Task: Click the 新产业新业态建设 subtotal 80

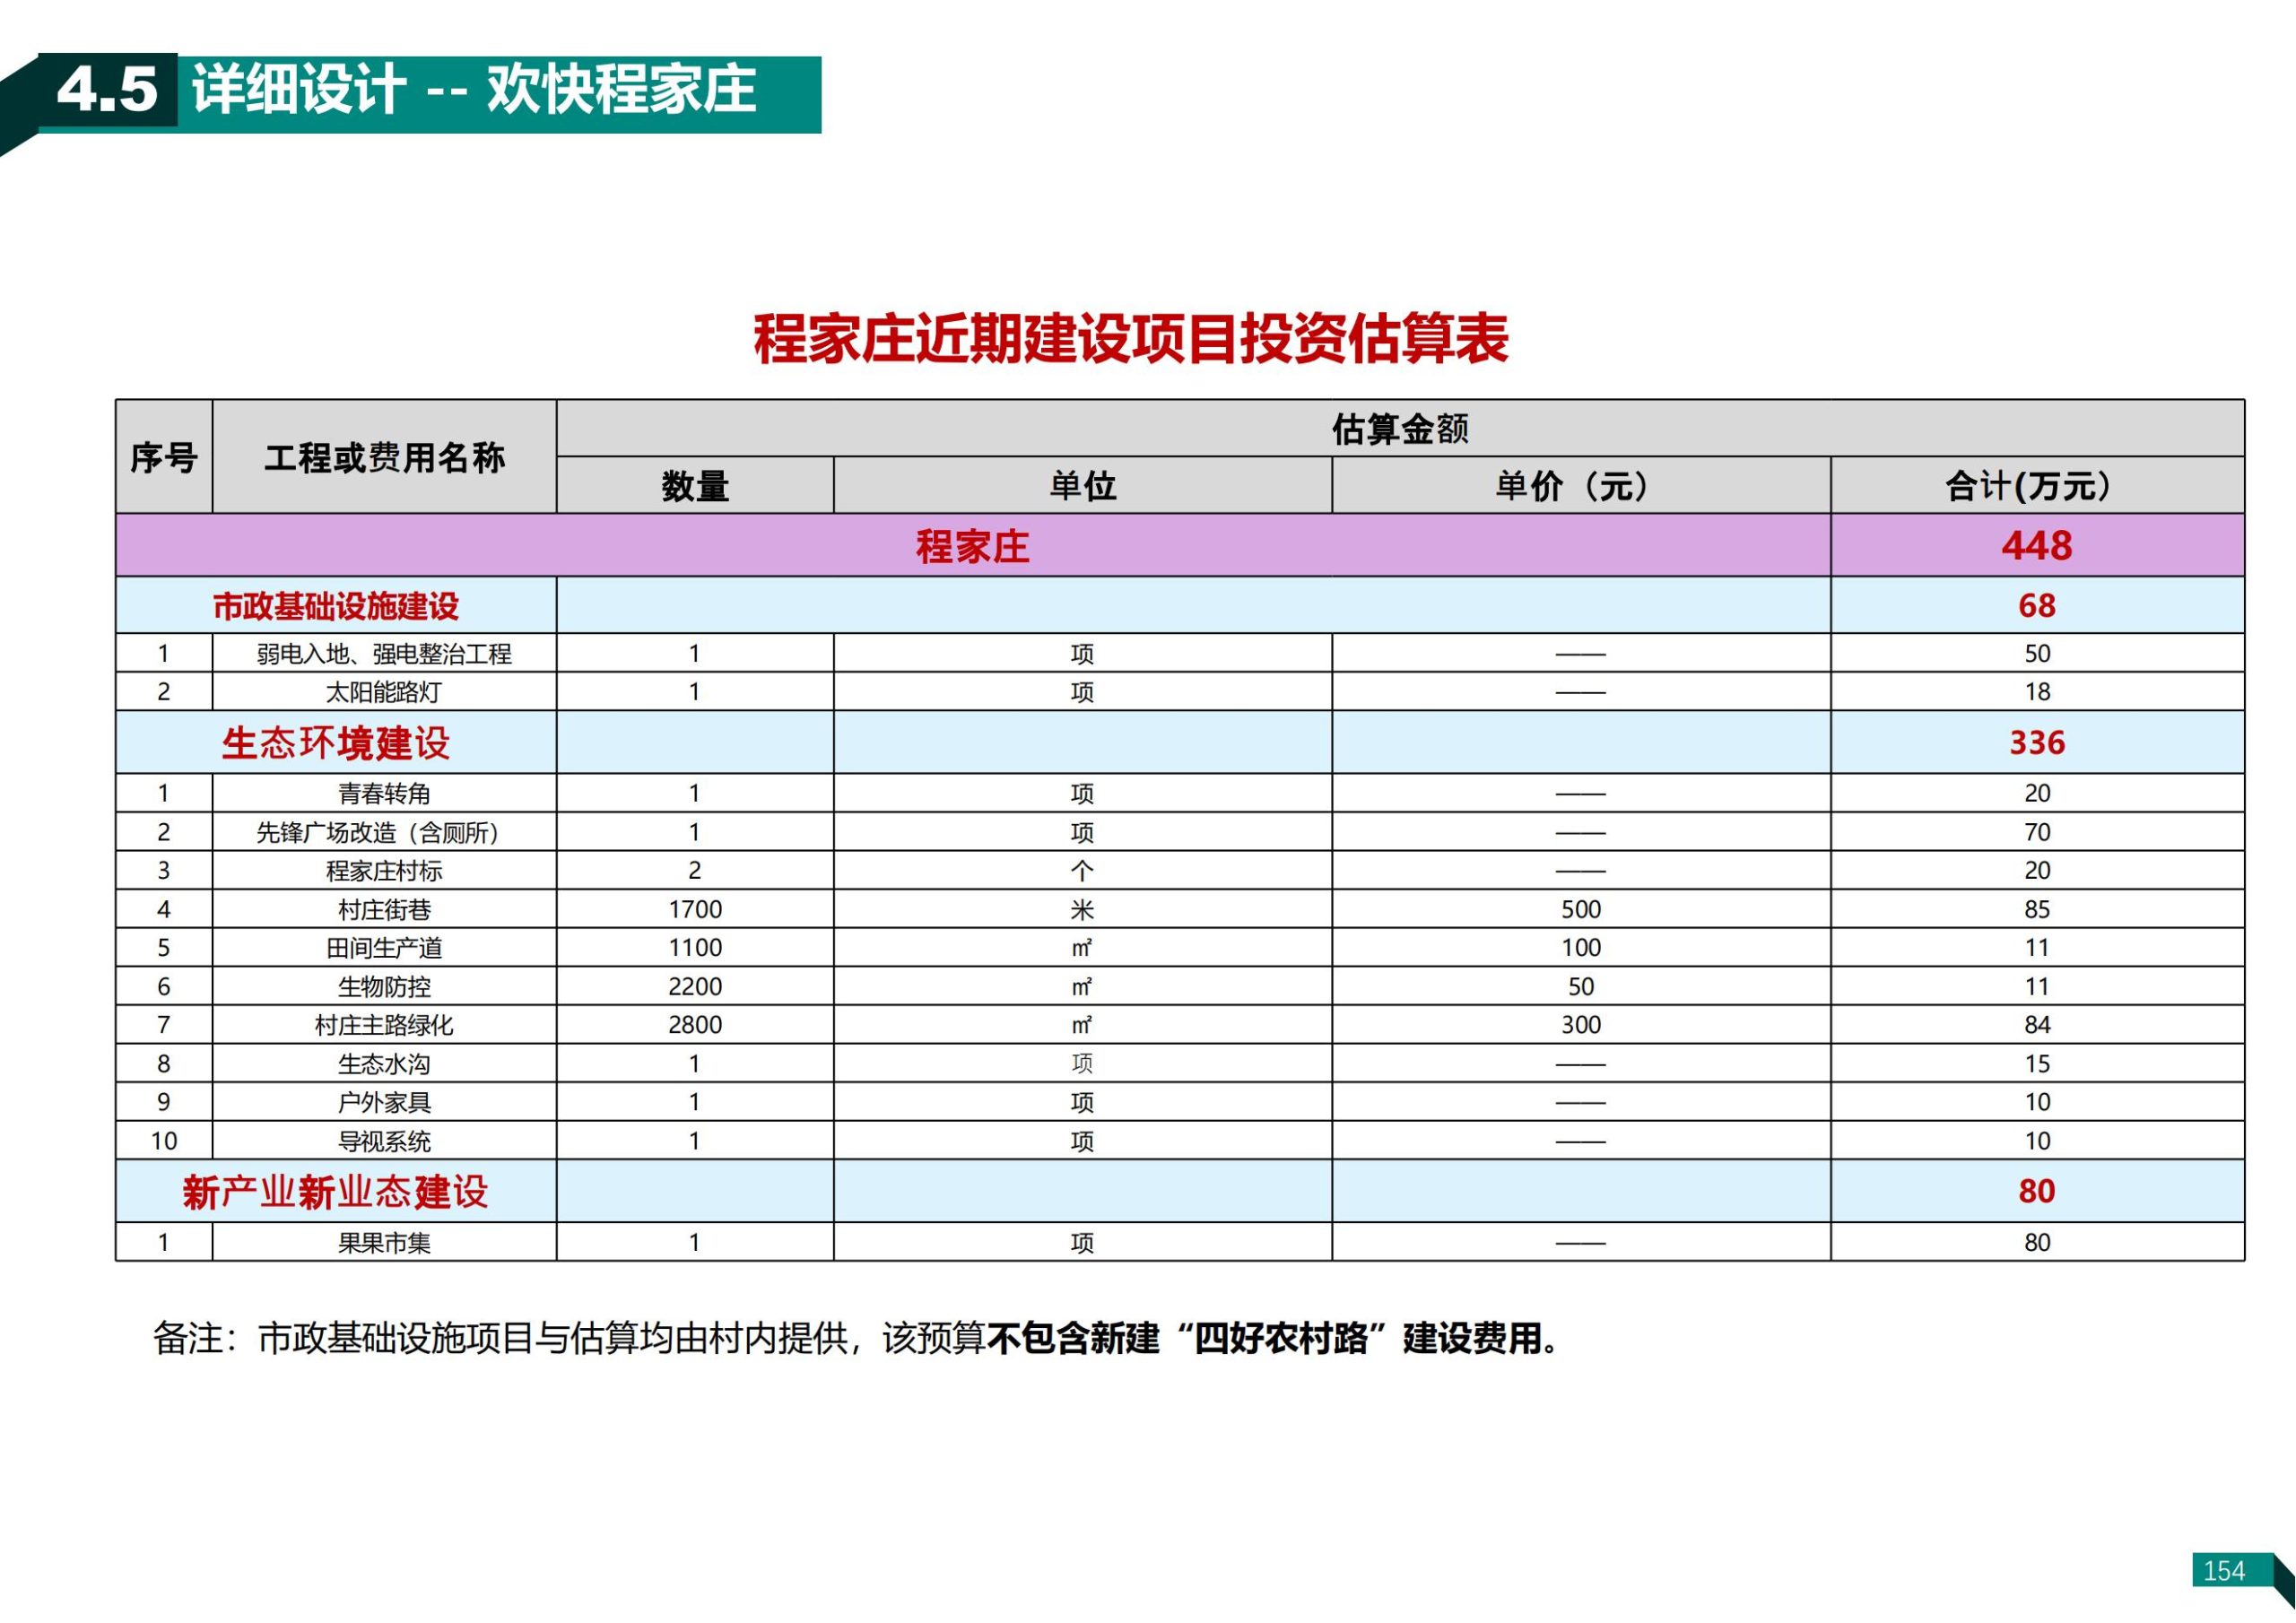Action: coord(2037,1192)
